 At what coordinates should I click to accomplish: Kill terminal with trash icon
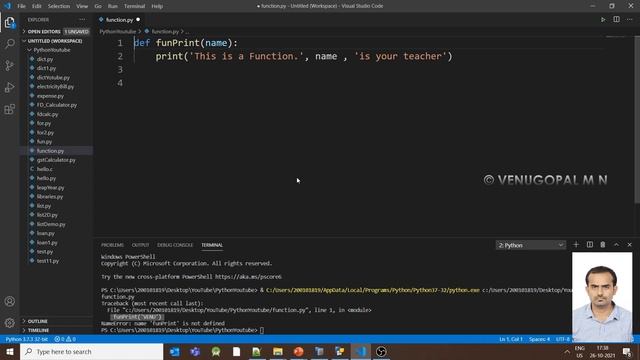(602, 244)
